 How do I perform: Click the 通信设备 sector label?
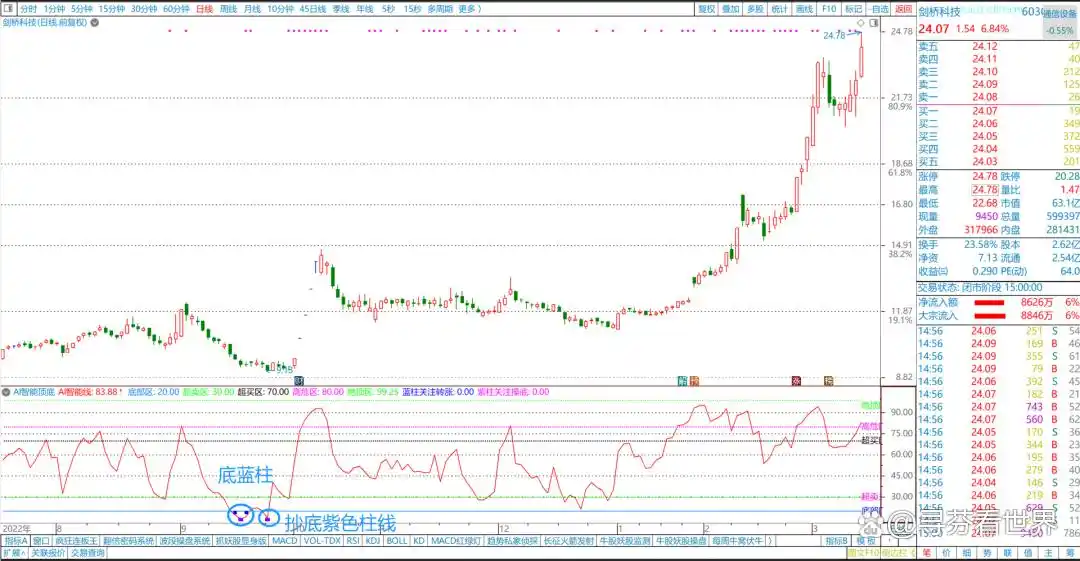[1061, 13]
